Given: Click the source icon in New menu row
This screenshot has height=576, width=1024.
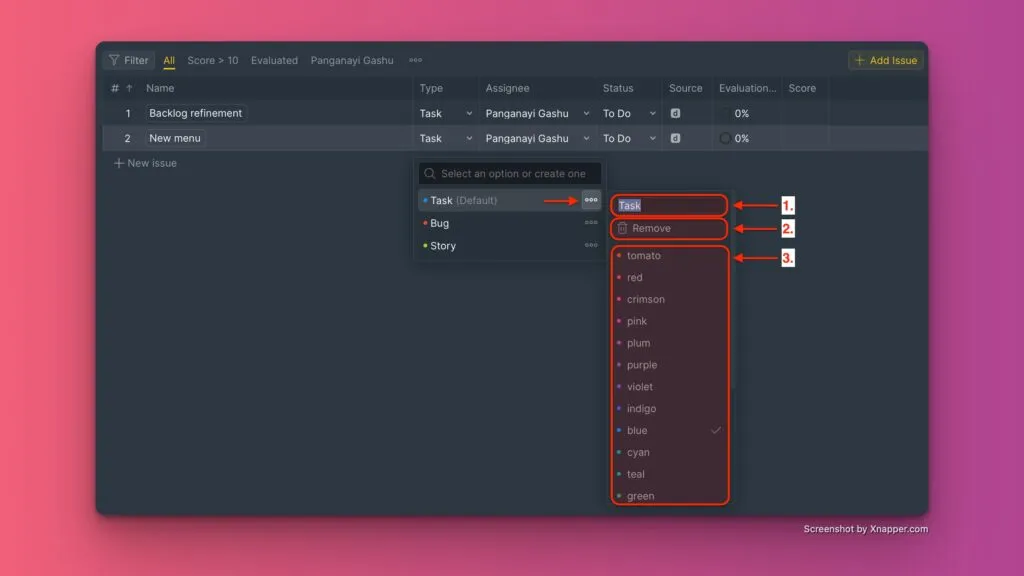Looking at the screenshot, I should coord(675,139).
